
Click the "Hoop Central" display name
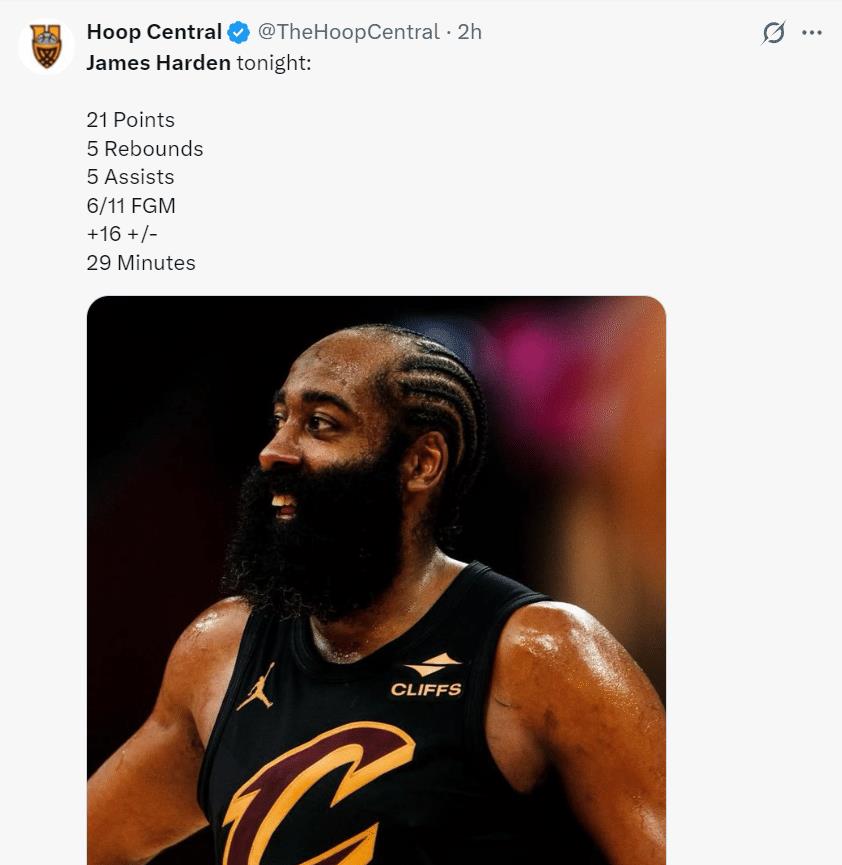click(x=154, y=32)
